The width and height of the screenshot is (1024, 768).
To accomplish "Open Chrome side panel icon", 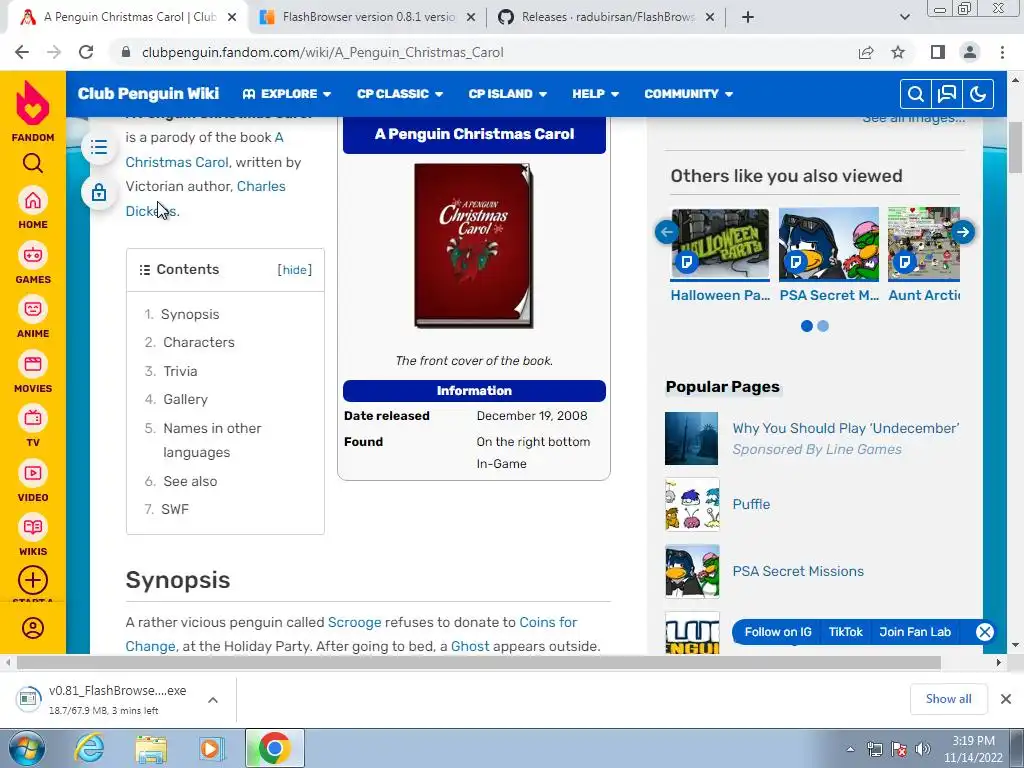I will coord(938,52).
